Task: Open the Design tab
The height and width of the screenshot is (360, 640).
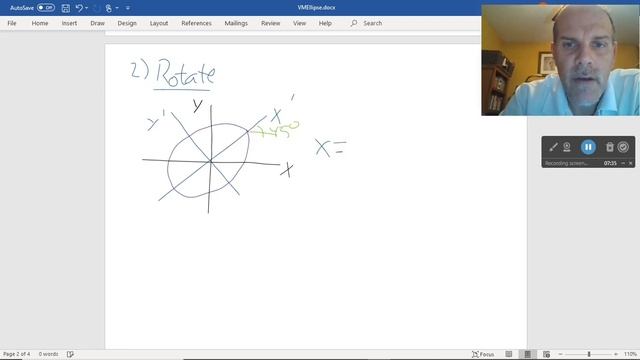Action: pos(127,23)
